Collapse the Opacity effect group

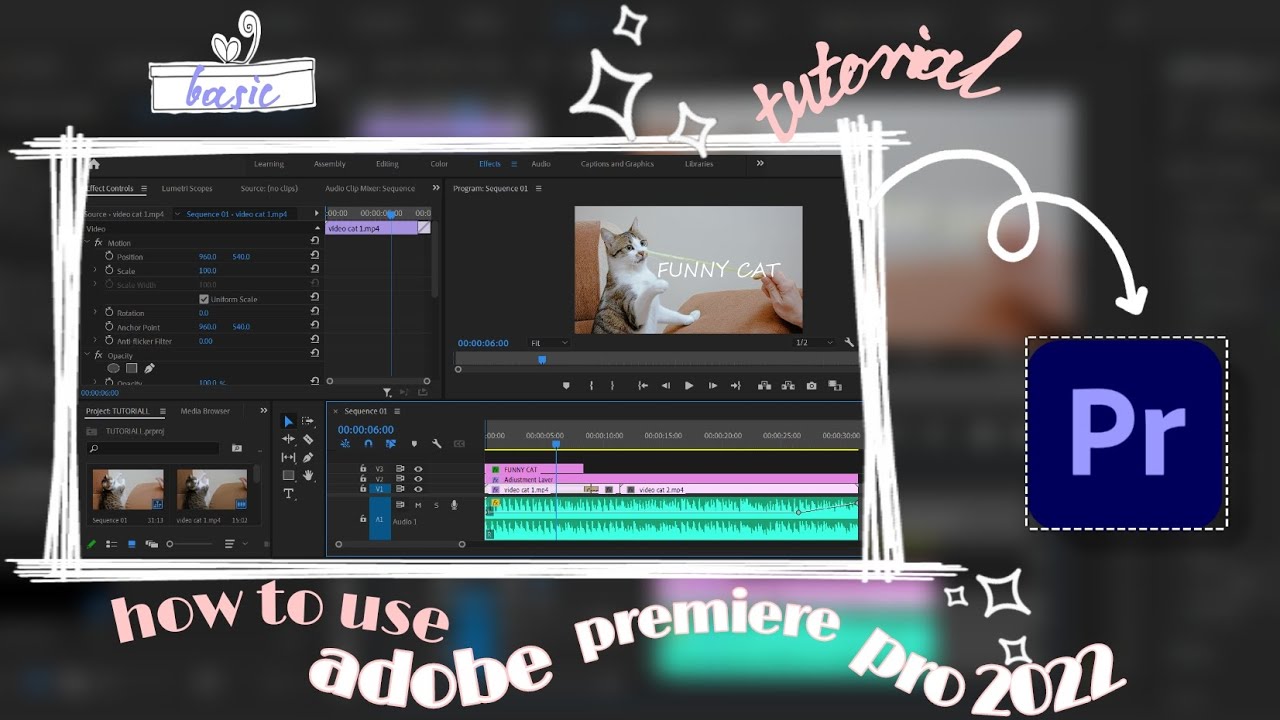(87, 355)
